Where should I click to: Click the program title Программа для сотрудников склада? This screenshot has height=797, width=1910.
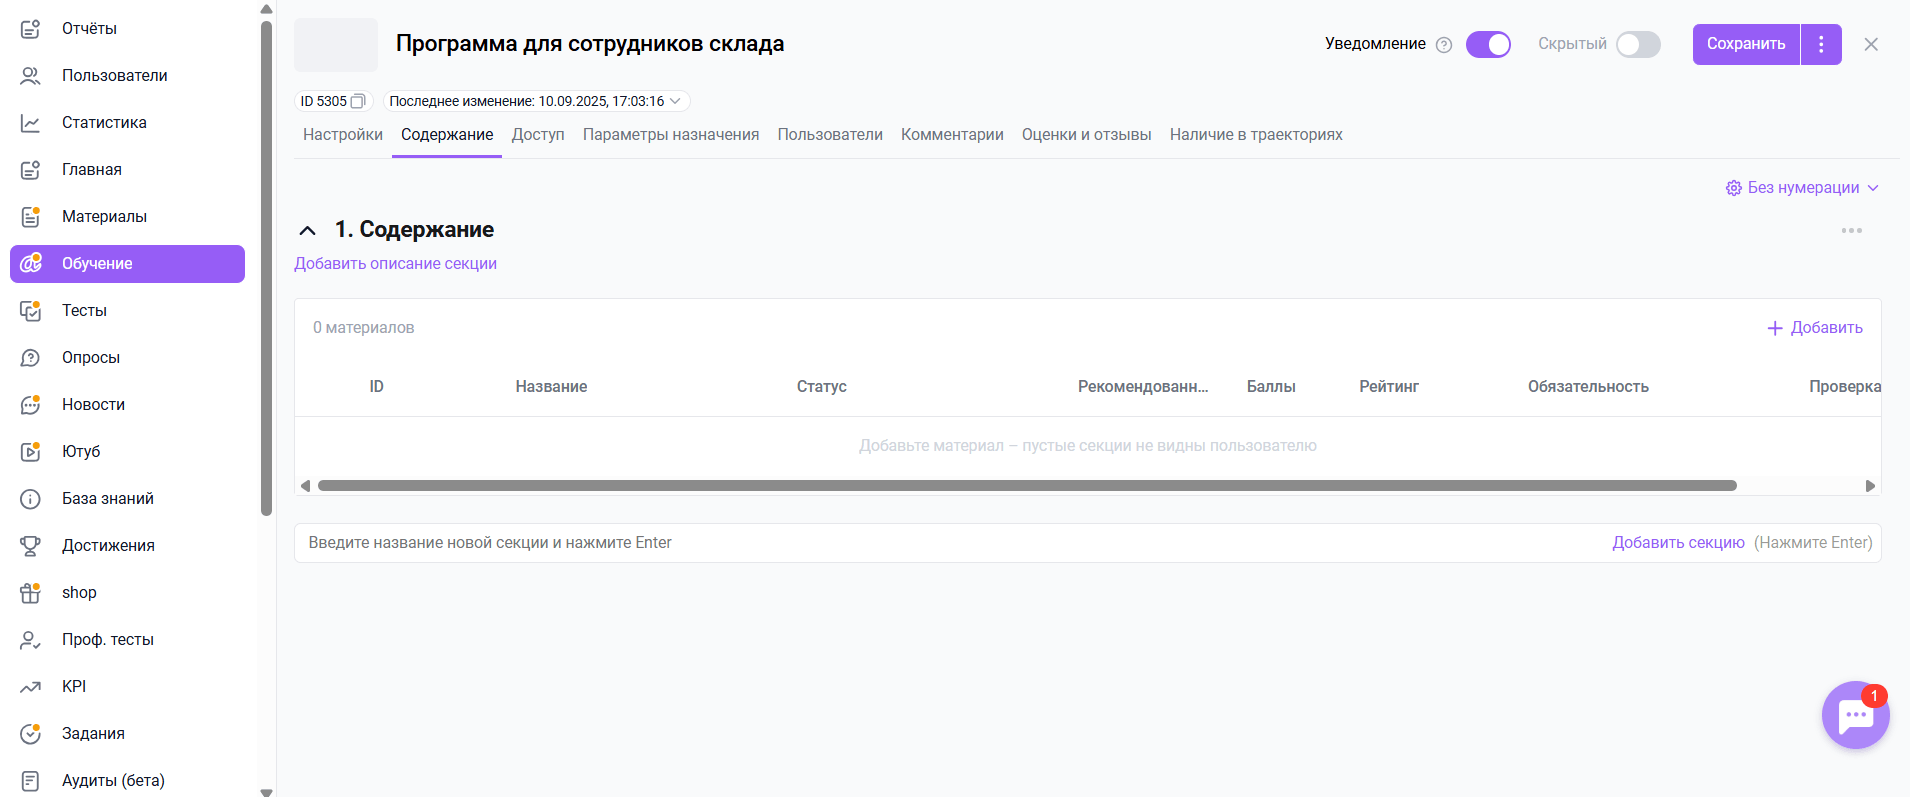pos(590,44)
